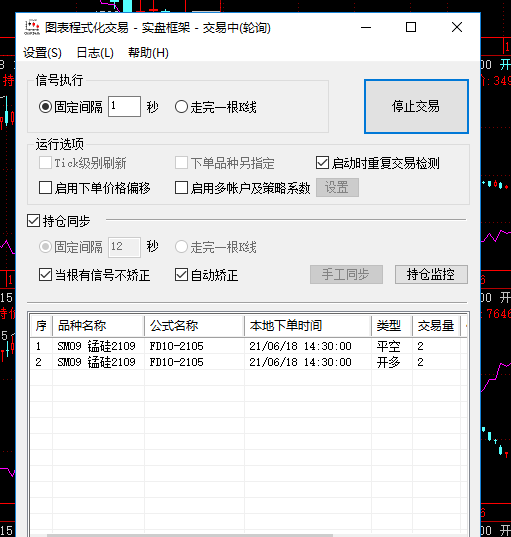
Task: Click the 序 column header
Action: (x=41, y=326)
